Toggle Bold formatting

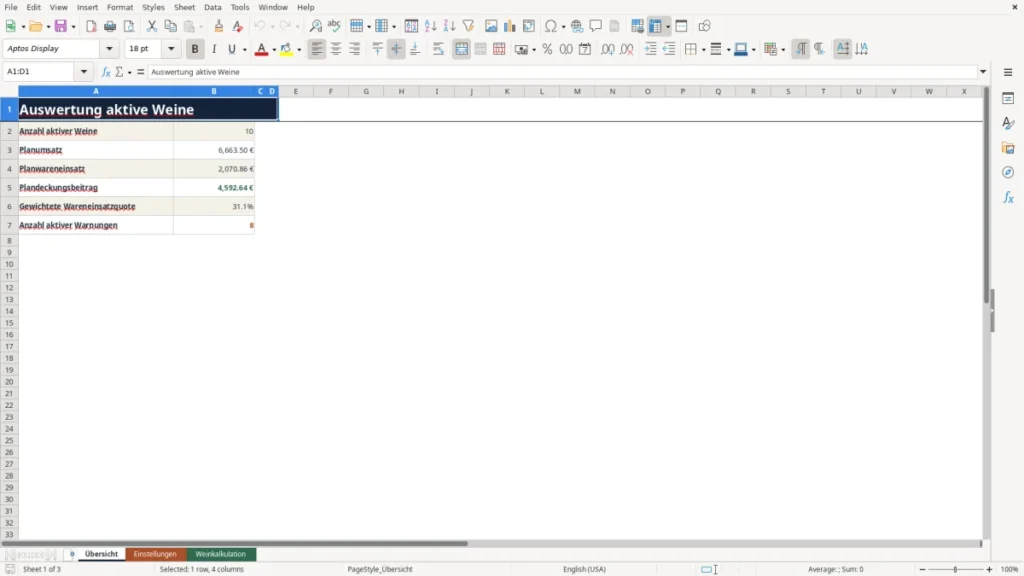pos(195,49)
